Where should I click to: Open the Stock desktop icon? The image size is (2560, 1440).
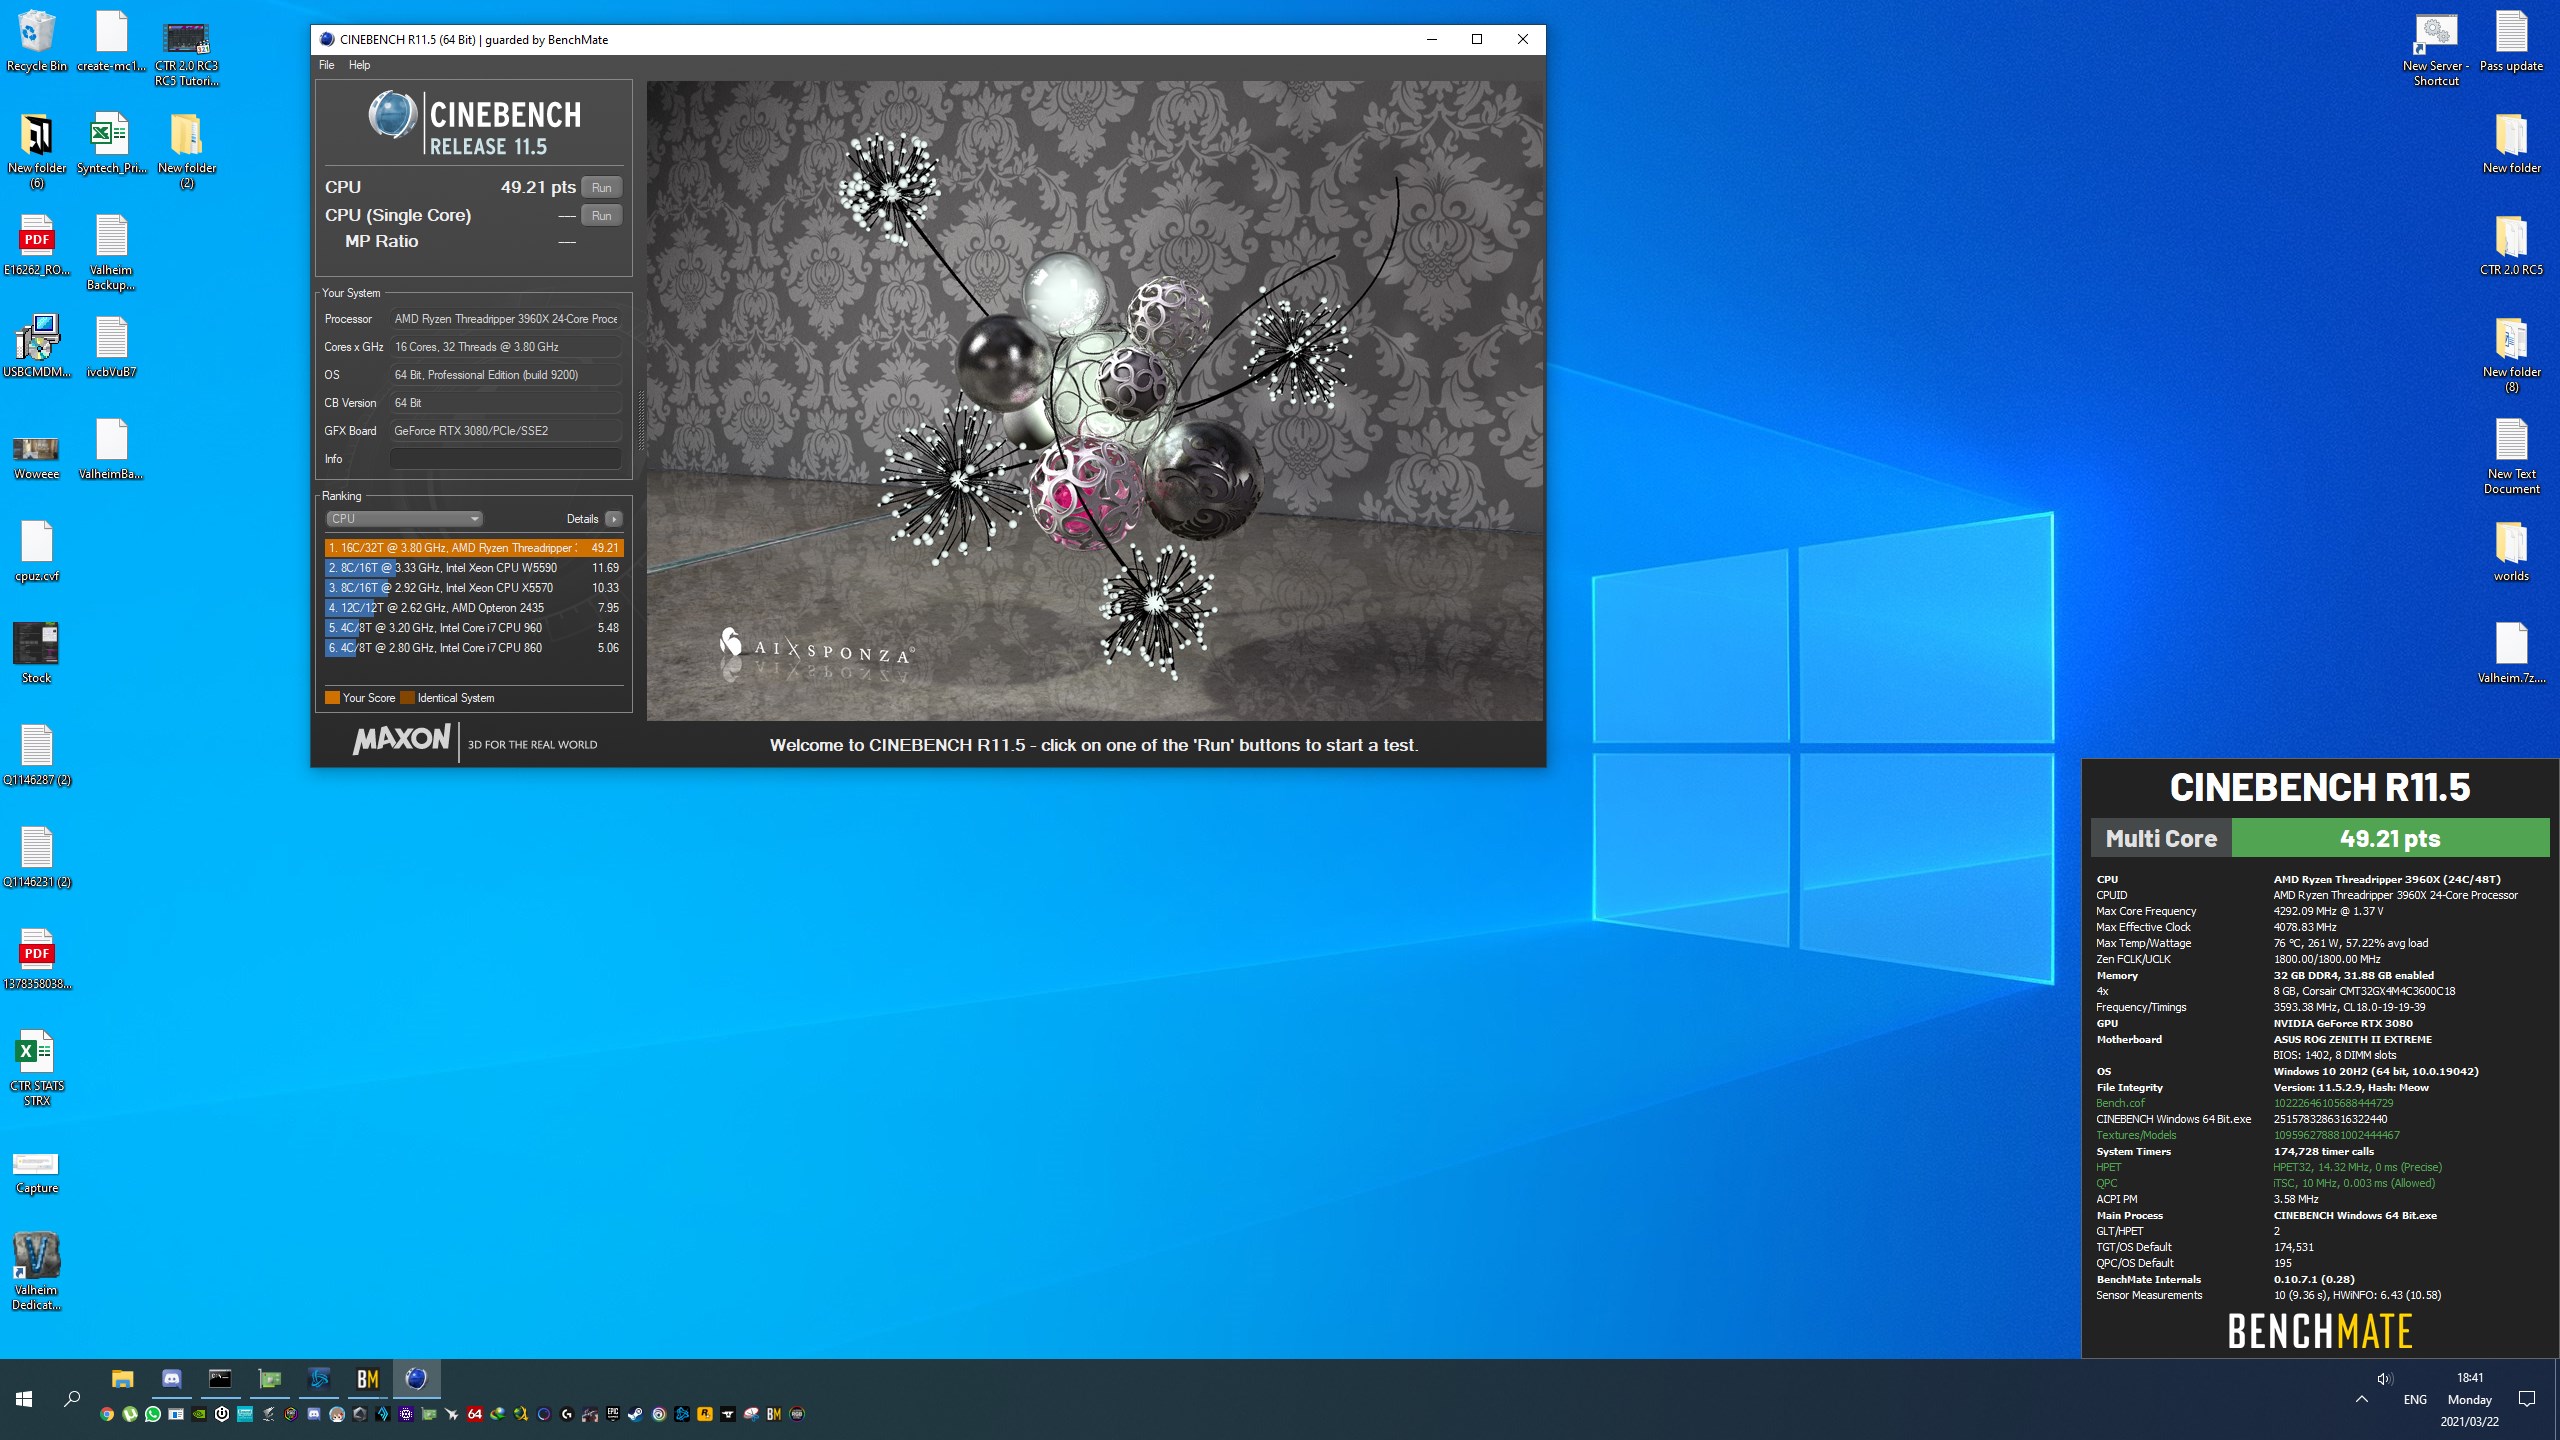[x=36, y=653]
